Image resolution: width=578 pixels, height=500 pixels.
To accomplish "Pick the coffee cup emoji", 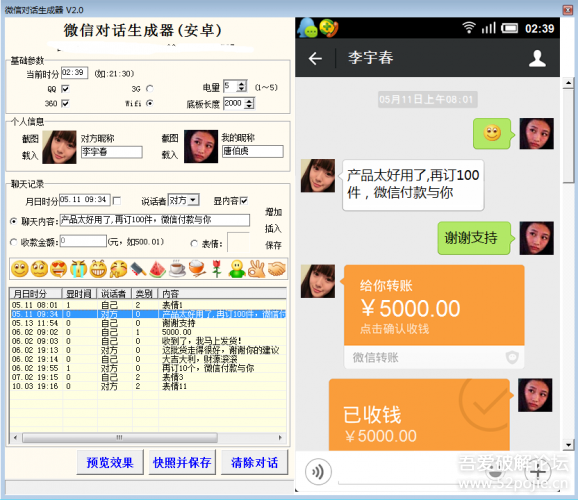I will pos(177,268).
